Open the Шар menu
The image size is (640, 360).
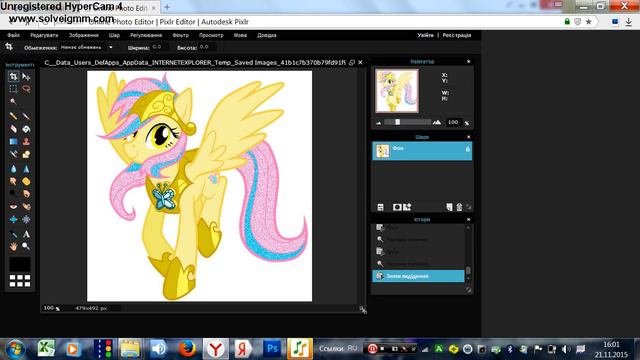(114, 36)
